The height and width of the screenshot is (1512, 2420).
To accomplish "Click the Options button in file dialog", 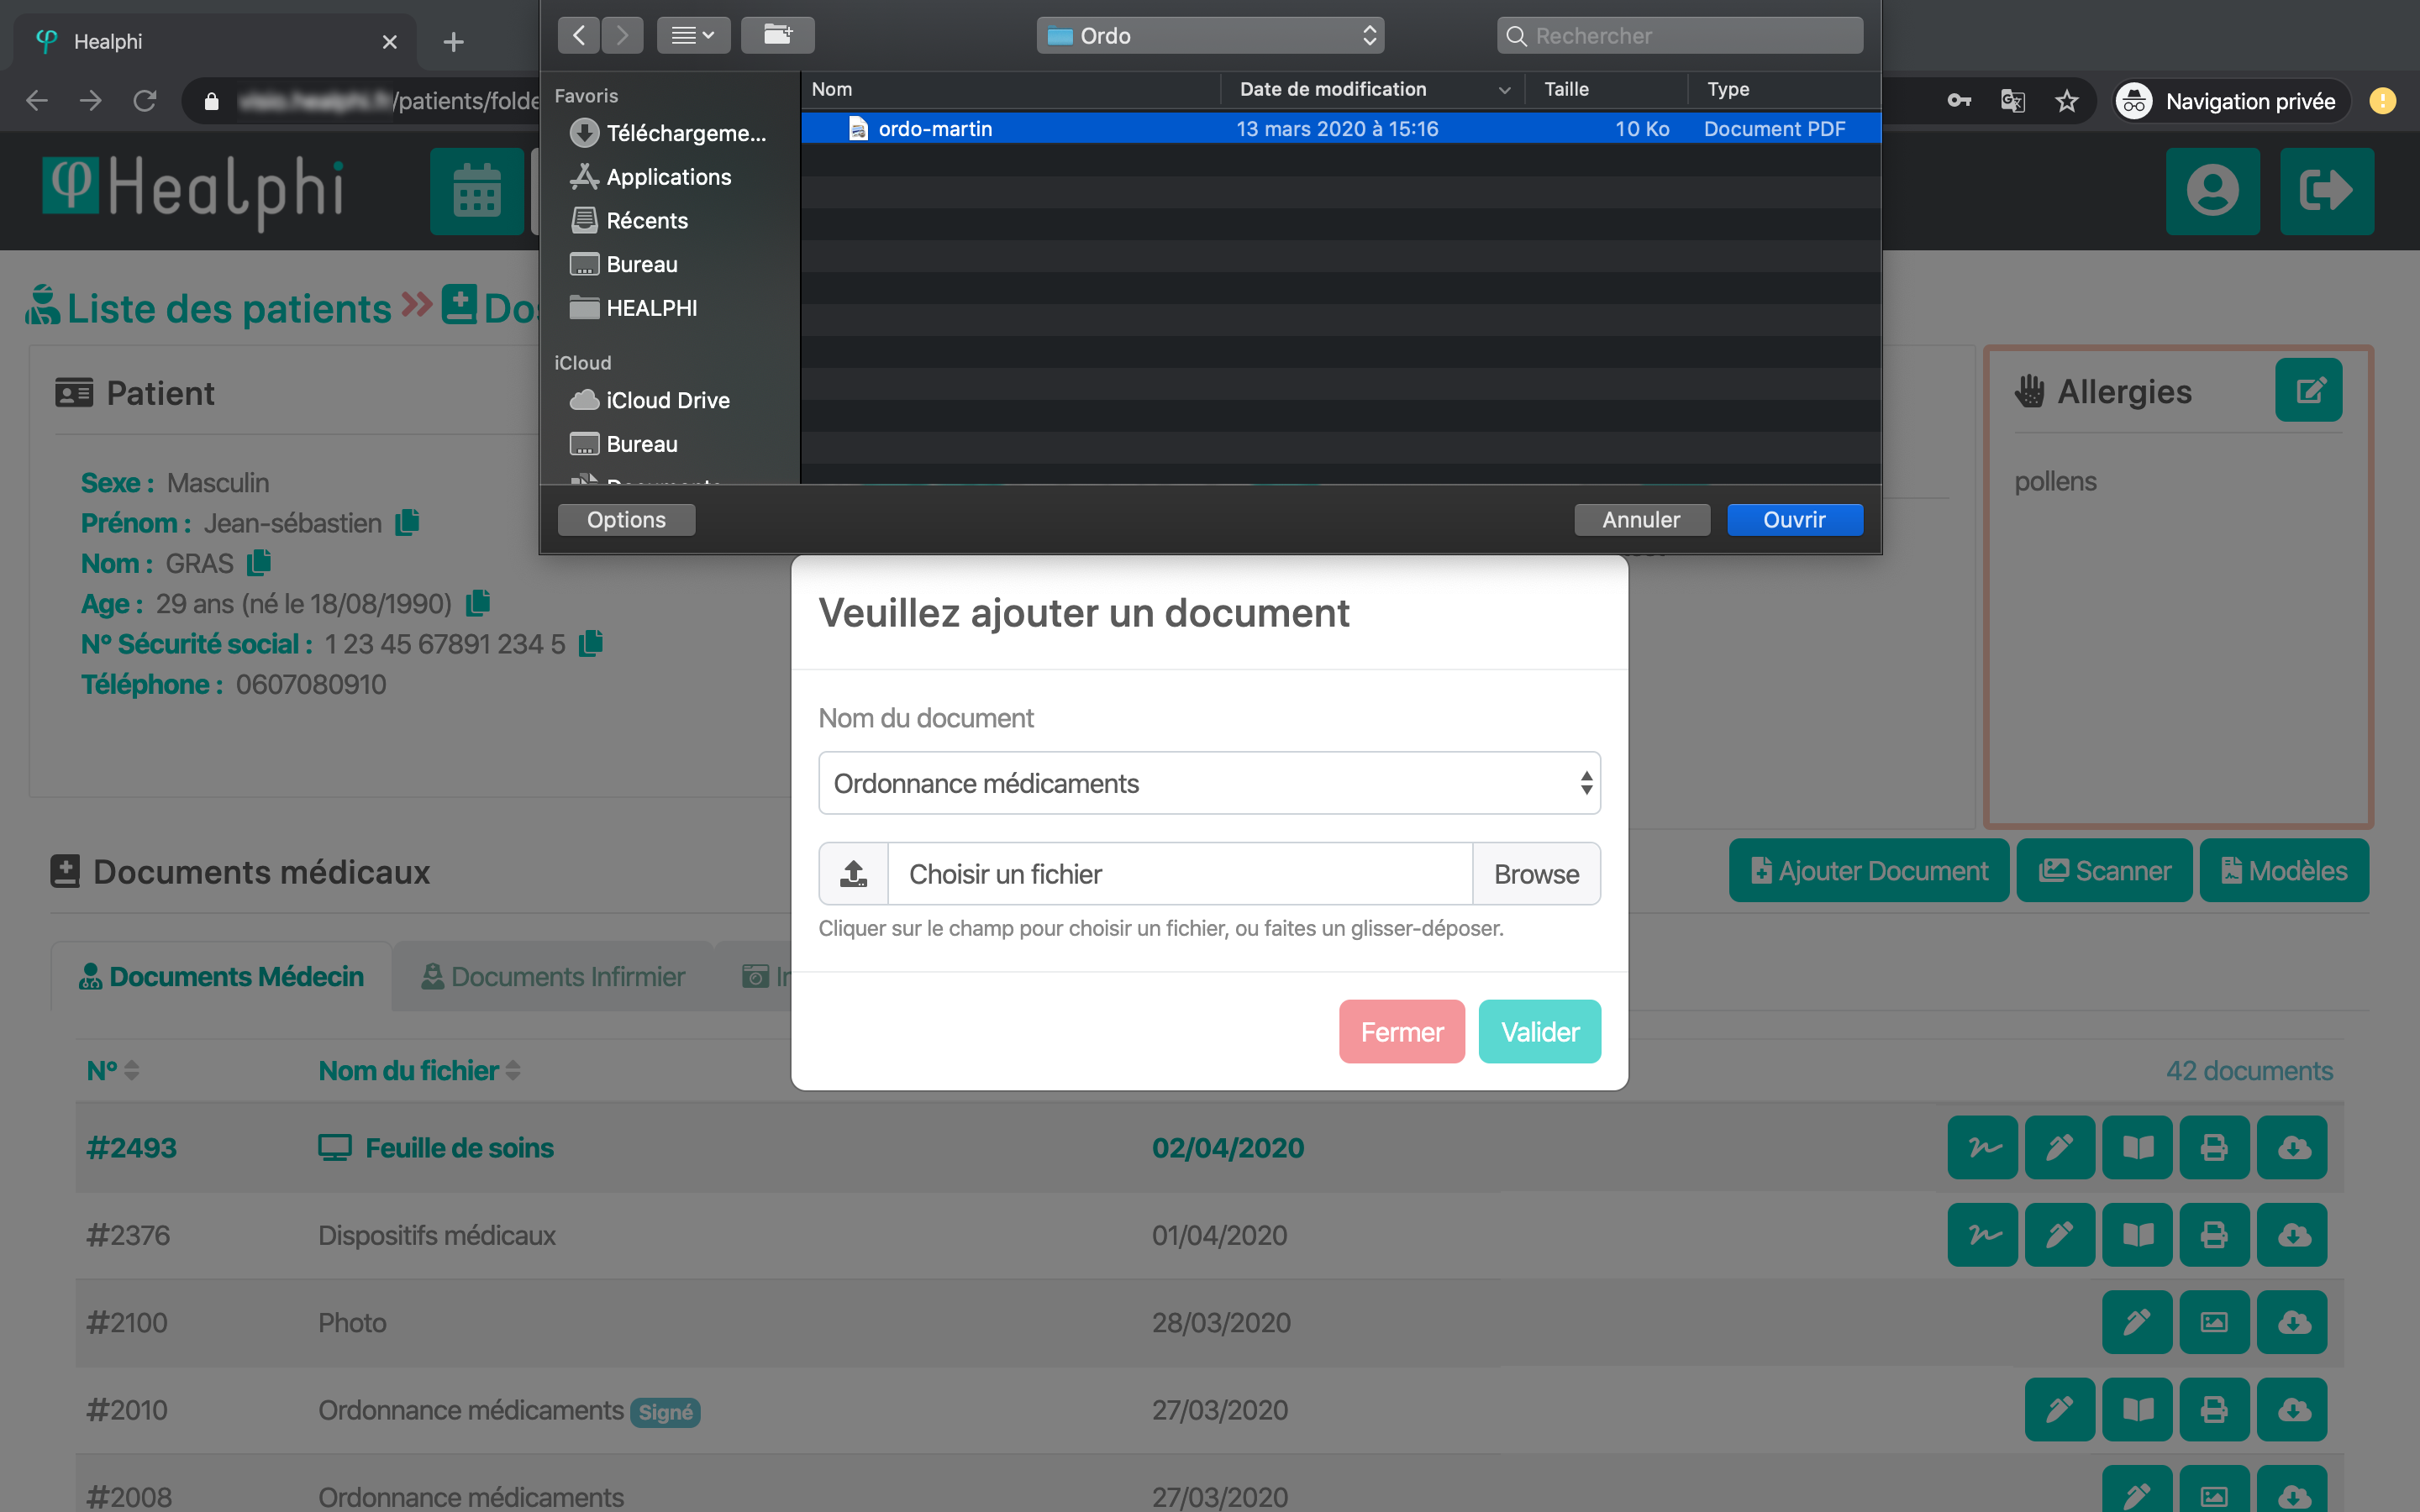I will pos(626,519).
